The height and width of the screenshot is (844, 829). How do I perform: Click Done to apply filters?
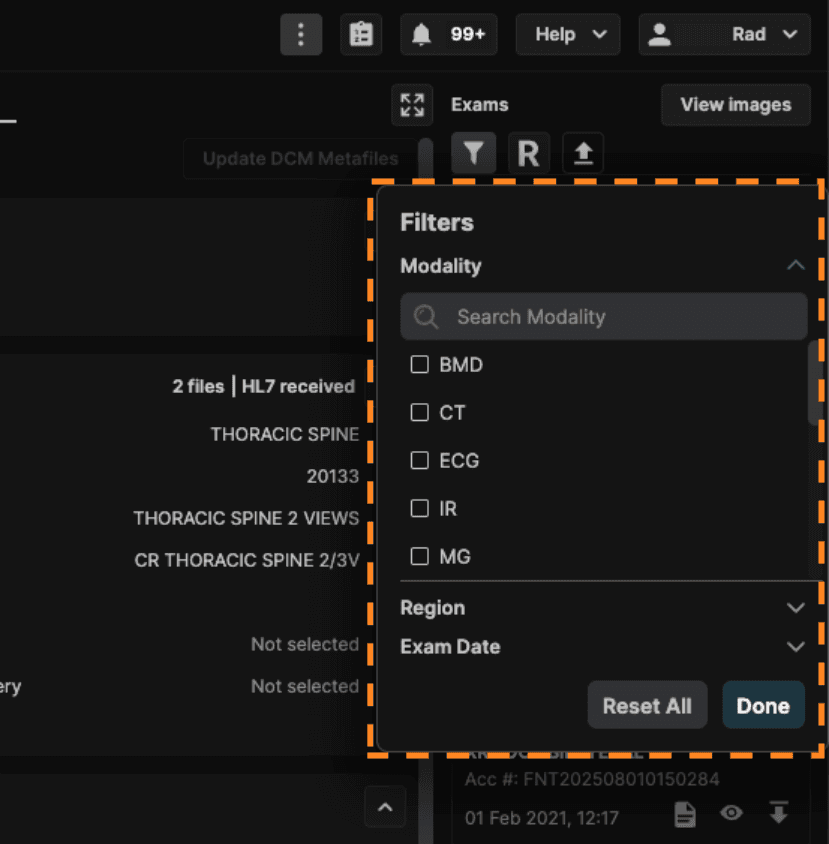coord(763,705)
